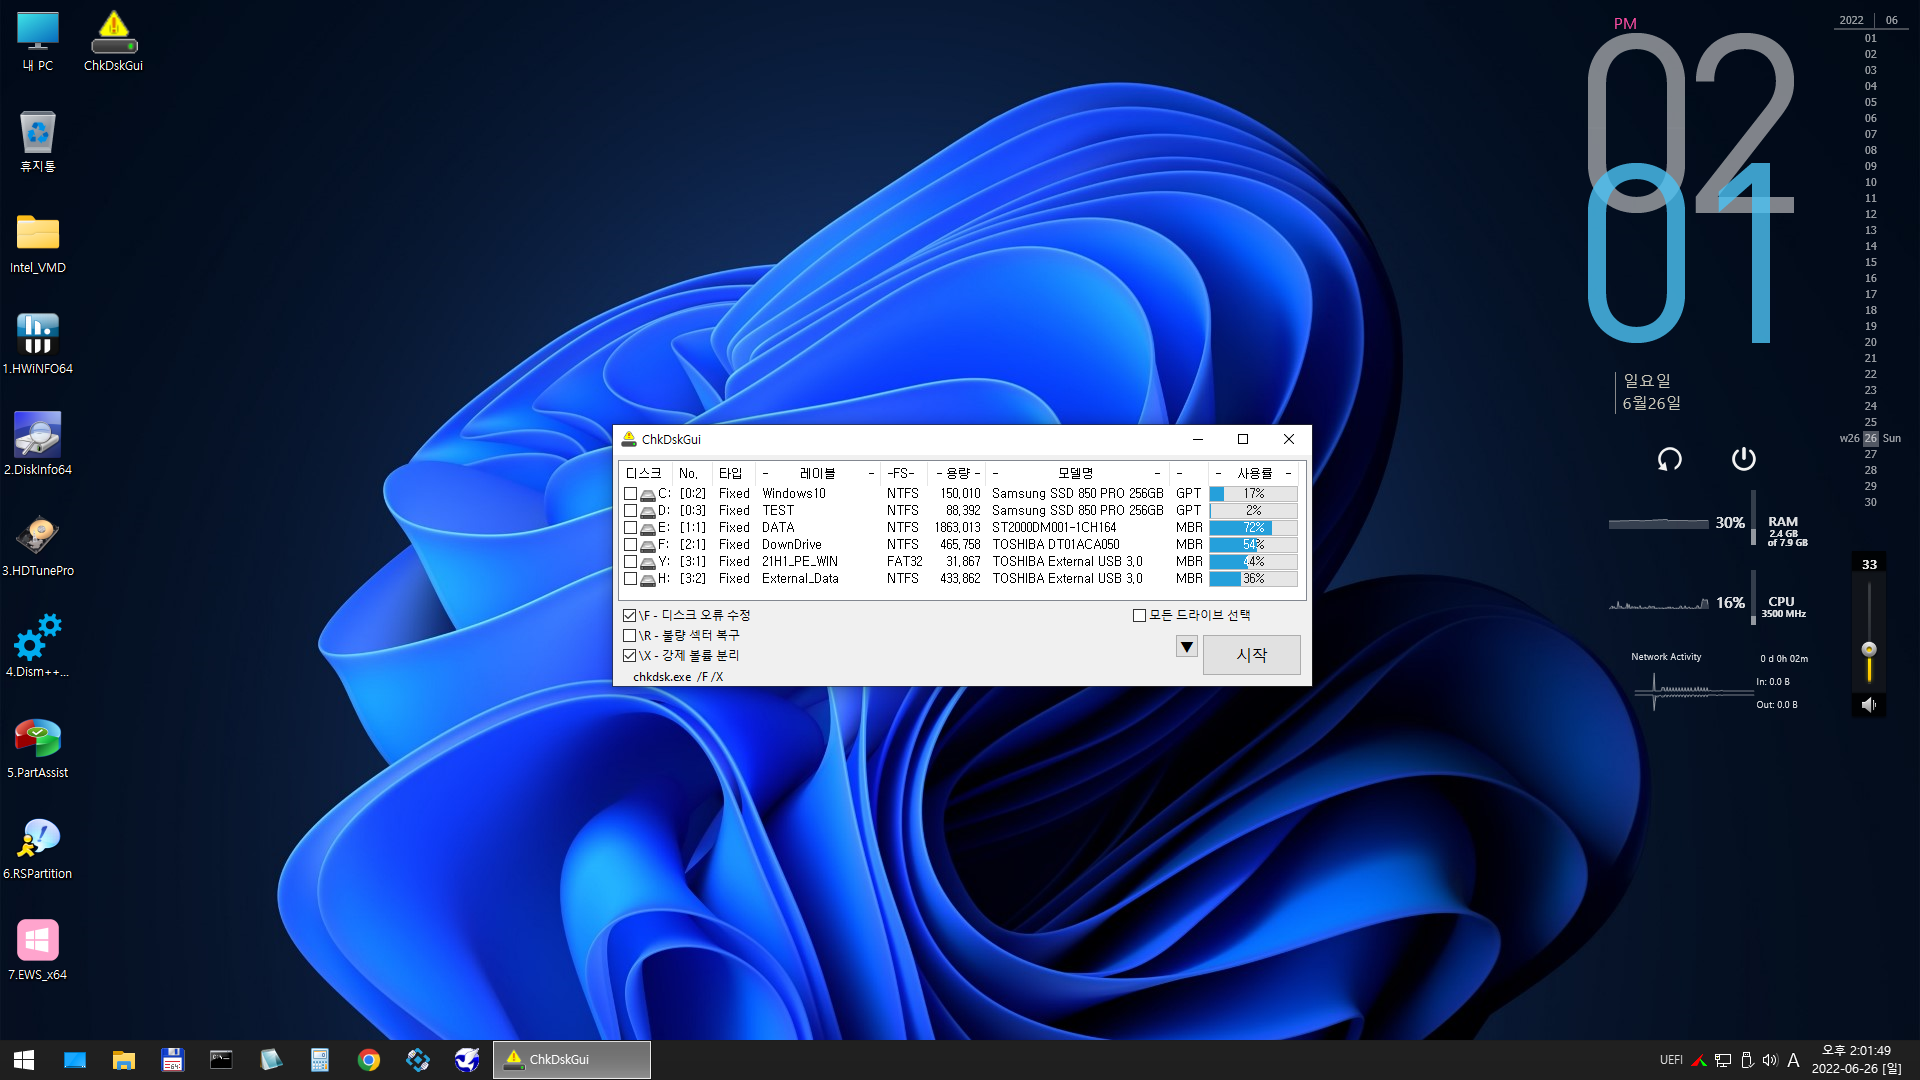Check the E: DATA drive checkbox
The width and height of the screenshot is (1920, 1080).
pos(630,528)
